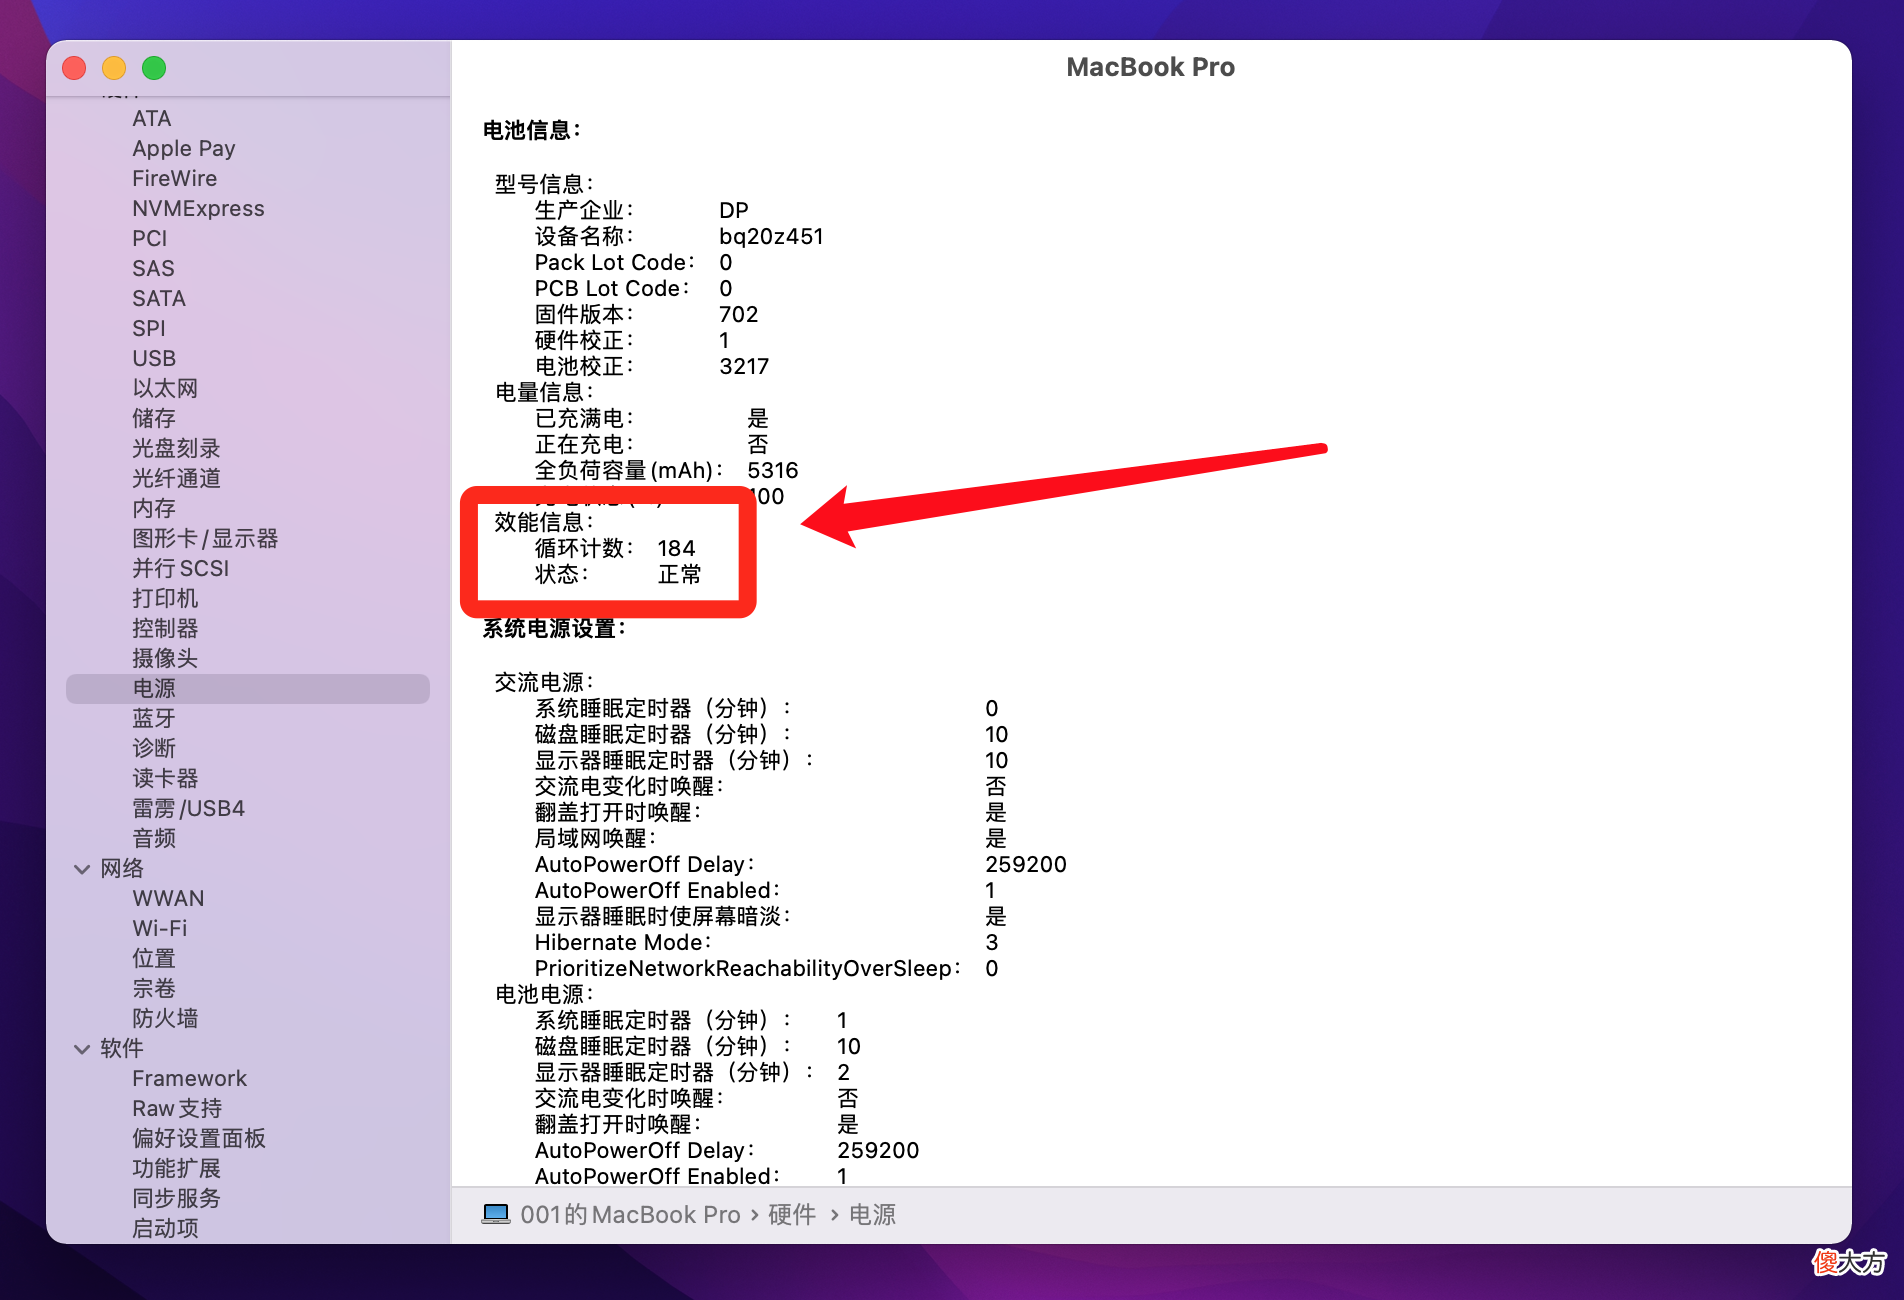This screenshot has height=1300, width=1904.
Task: Click the device name value bq20z451
Action: click(x=771, y=236)
